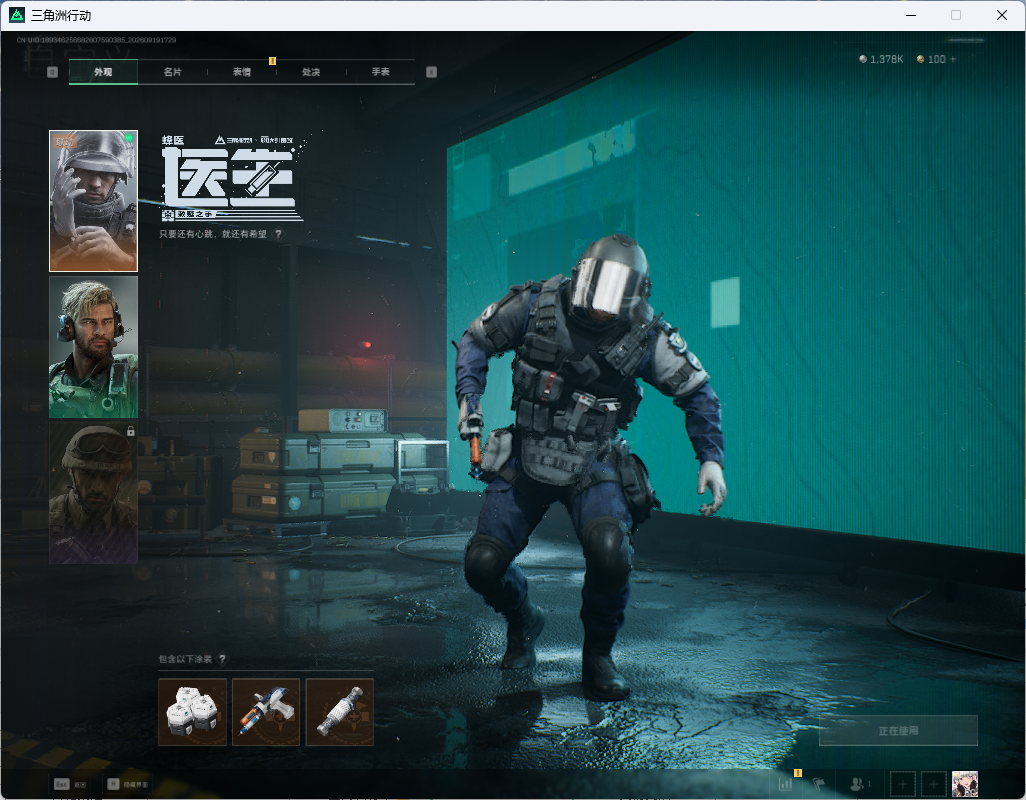This screenshot has height=800, width=1026.
Task: Maximize the 三角洲行动 window
Action: 956,15
